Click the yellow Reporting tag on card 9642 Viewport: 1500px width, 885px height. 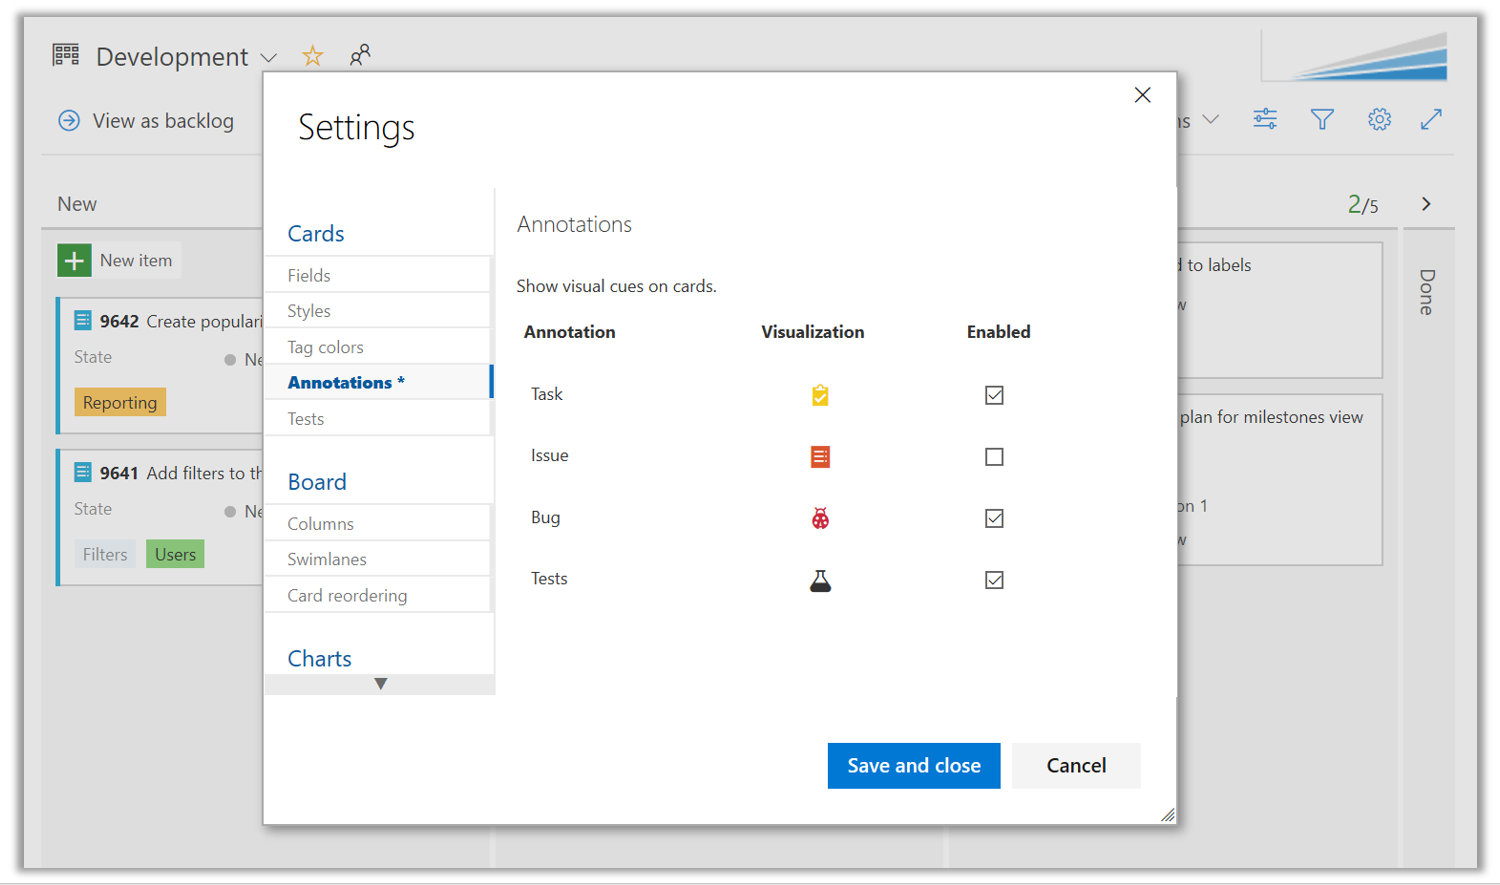coord(119,402)
